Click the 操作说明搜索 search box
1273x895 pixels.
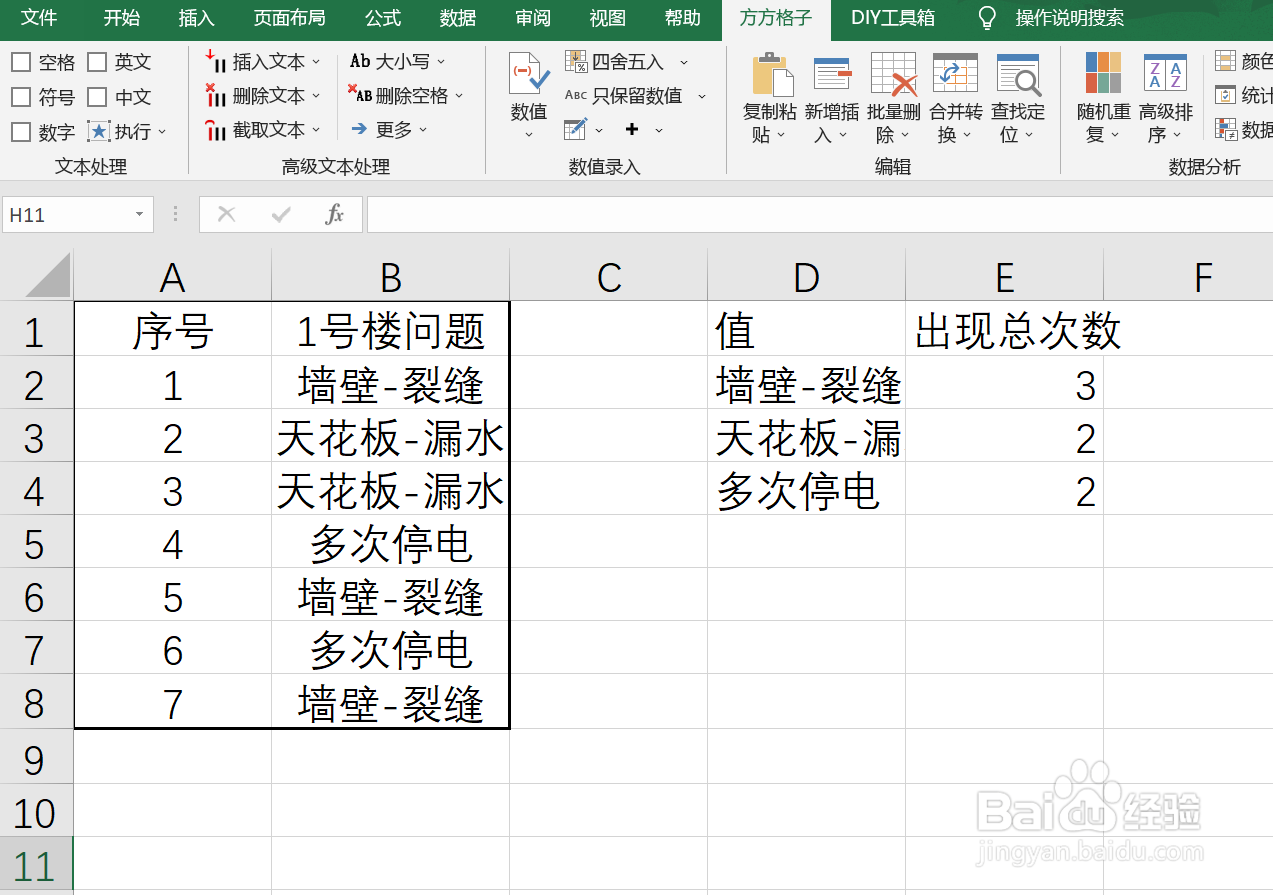(x=1070, y=18)
